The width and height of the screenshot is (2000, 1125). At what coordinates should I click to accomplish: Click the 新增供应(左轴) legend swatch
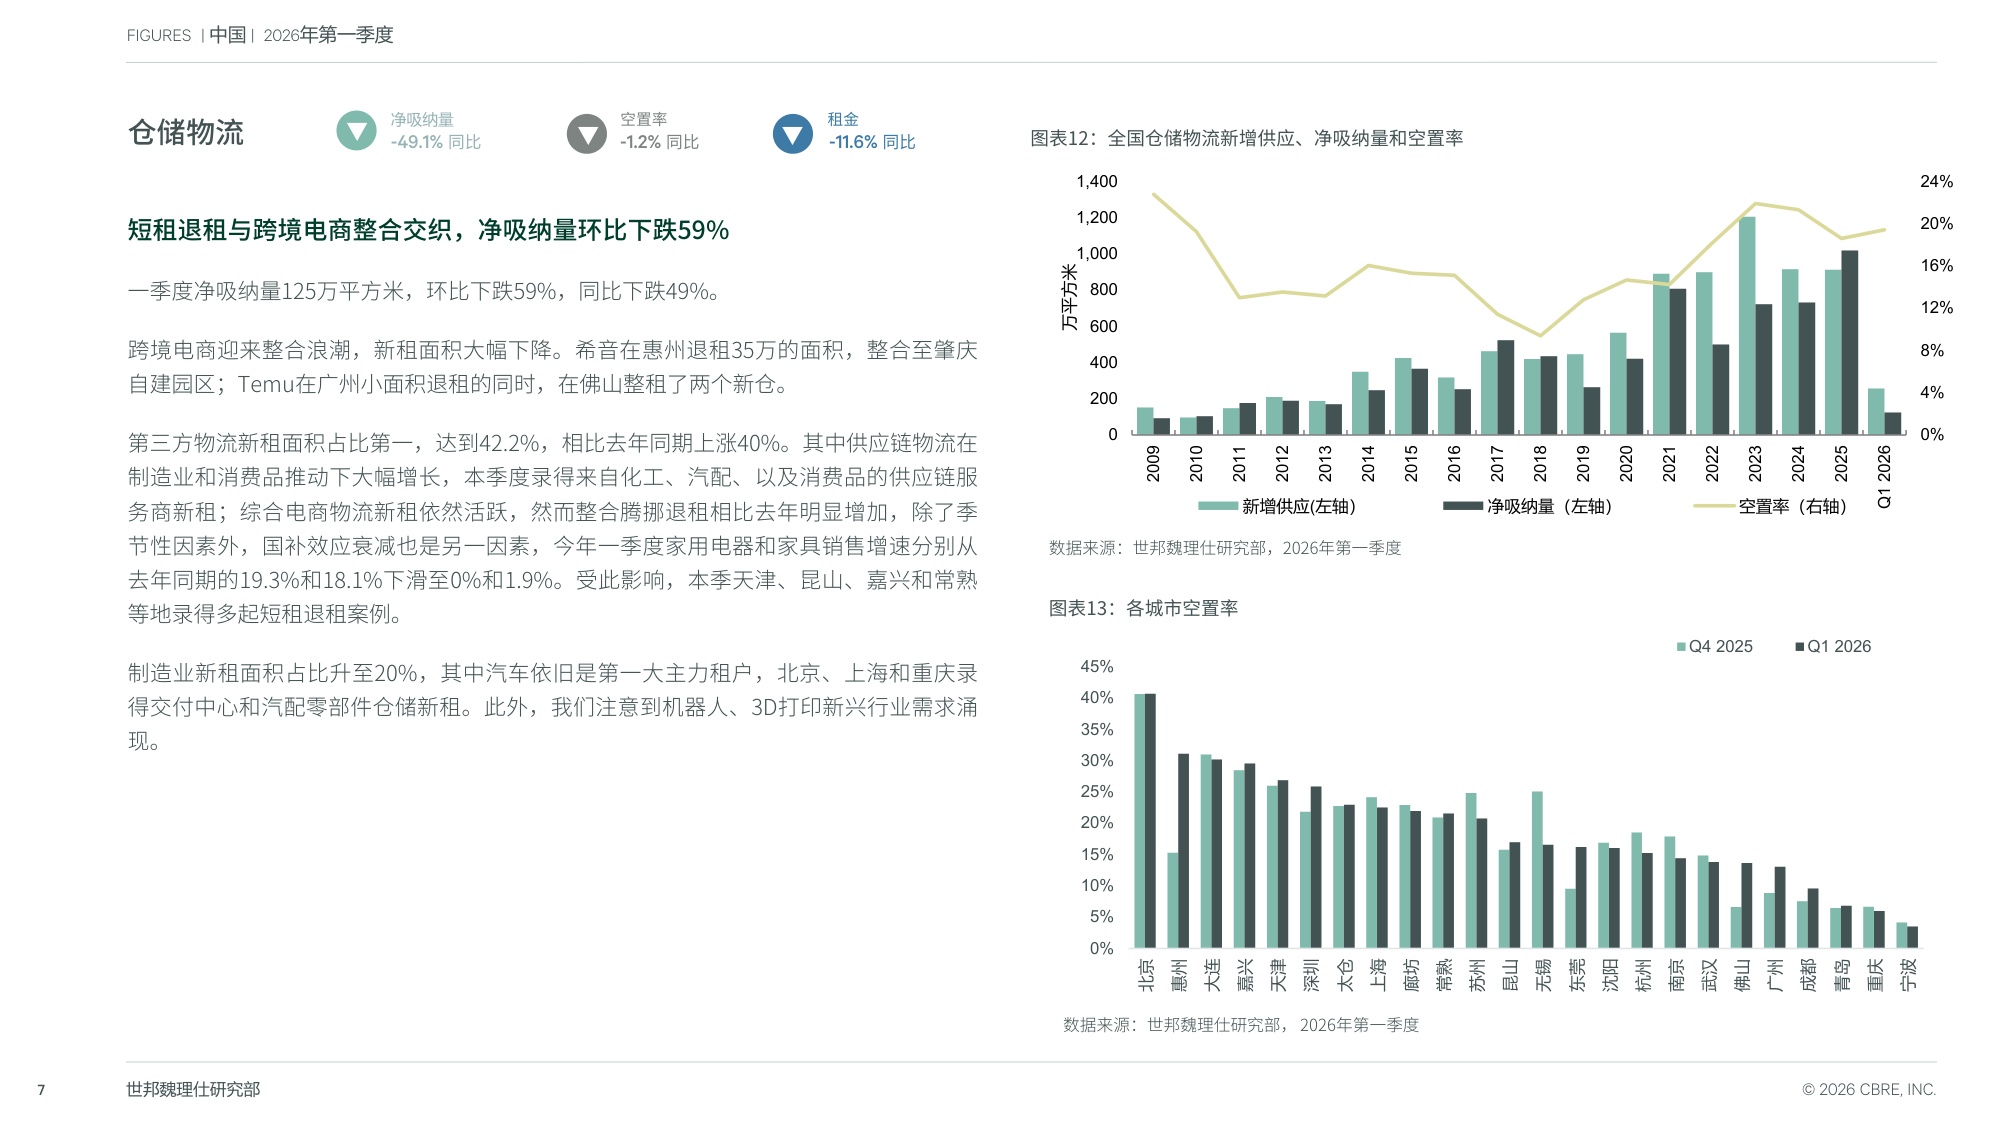click(1217, 506)
